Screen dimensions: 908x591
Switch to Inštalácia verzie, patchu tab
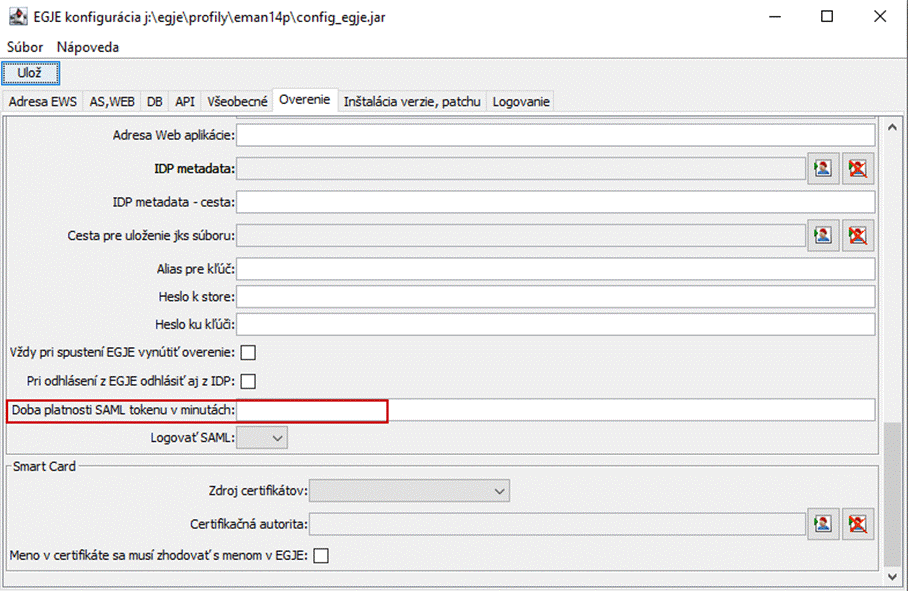pyautogui.click(x=412, y=101)
